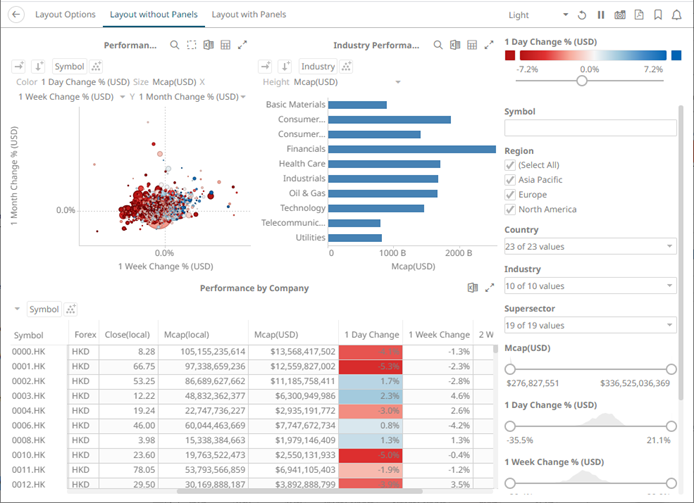Screen dimensions: 694x503
Task: Click the back arrow button
Action: pyautogui.click(x=17, y=15)
